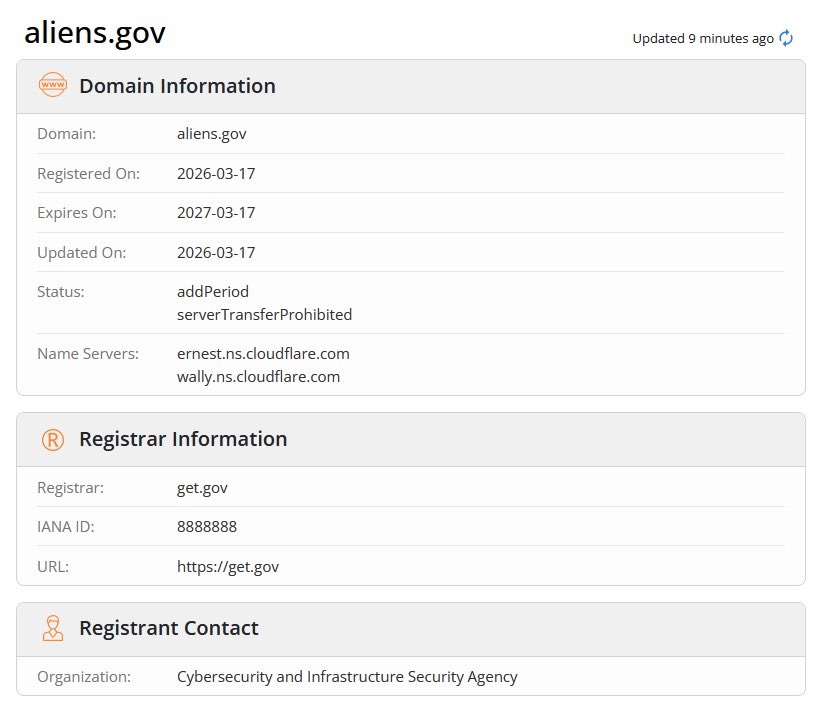The width and height of the screenshot is (821, 709).
Task: Select ernest.ns.cloudflare.com name server
Action: [x=262, y=353]
